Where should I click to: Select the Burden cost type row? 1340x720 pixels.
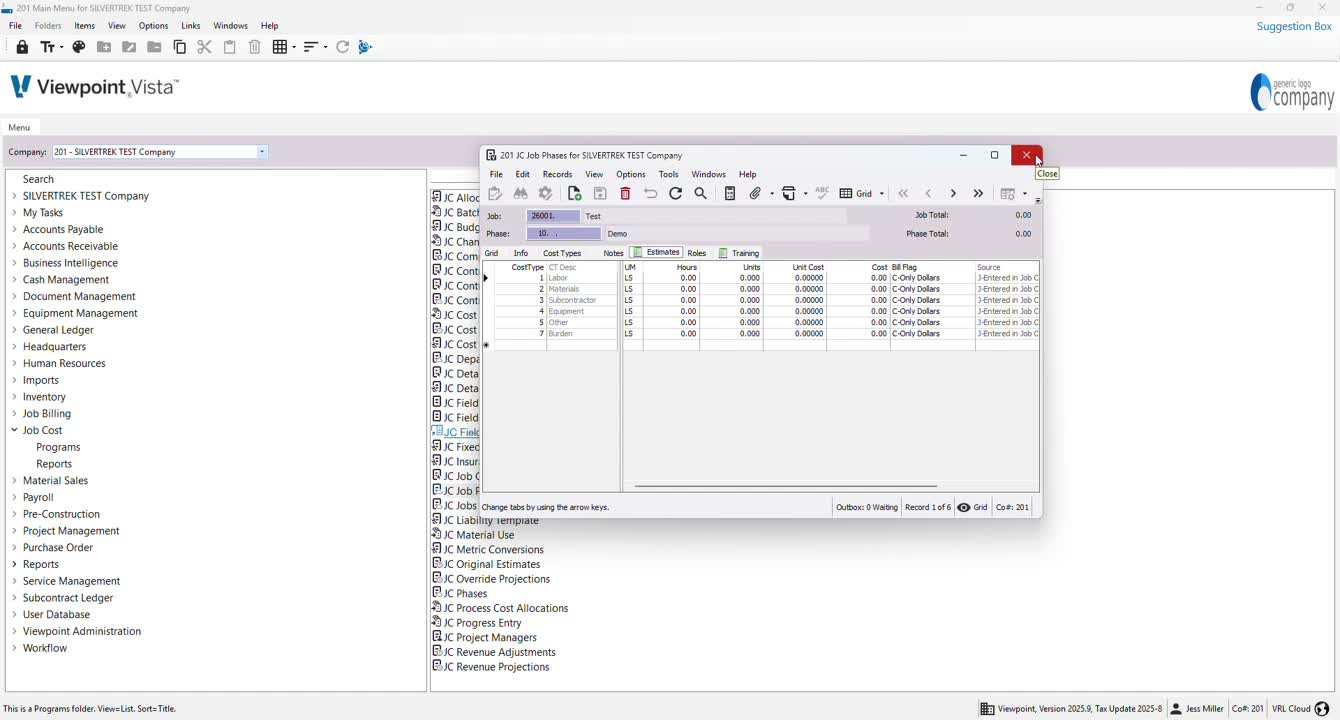click(762, 334)
